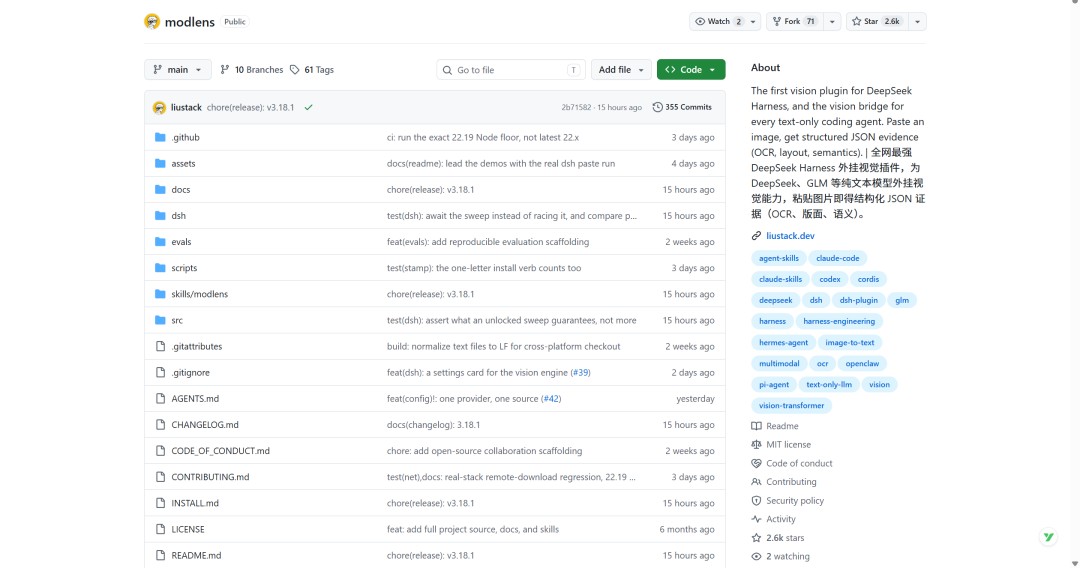The height and width of the screenshot is (568, 1080).
Task: Click the star icon beside 2.6k stars
Action: tap(756, 538)
